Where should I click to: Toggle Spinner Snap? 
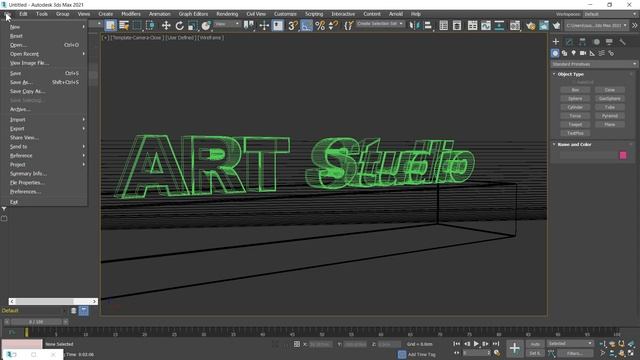point(333,26)
